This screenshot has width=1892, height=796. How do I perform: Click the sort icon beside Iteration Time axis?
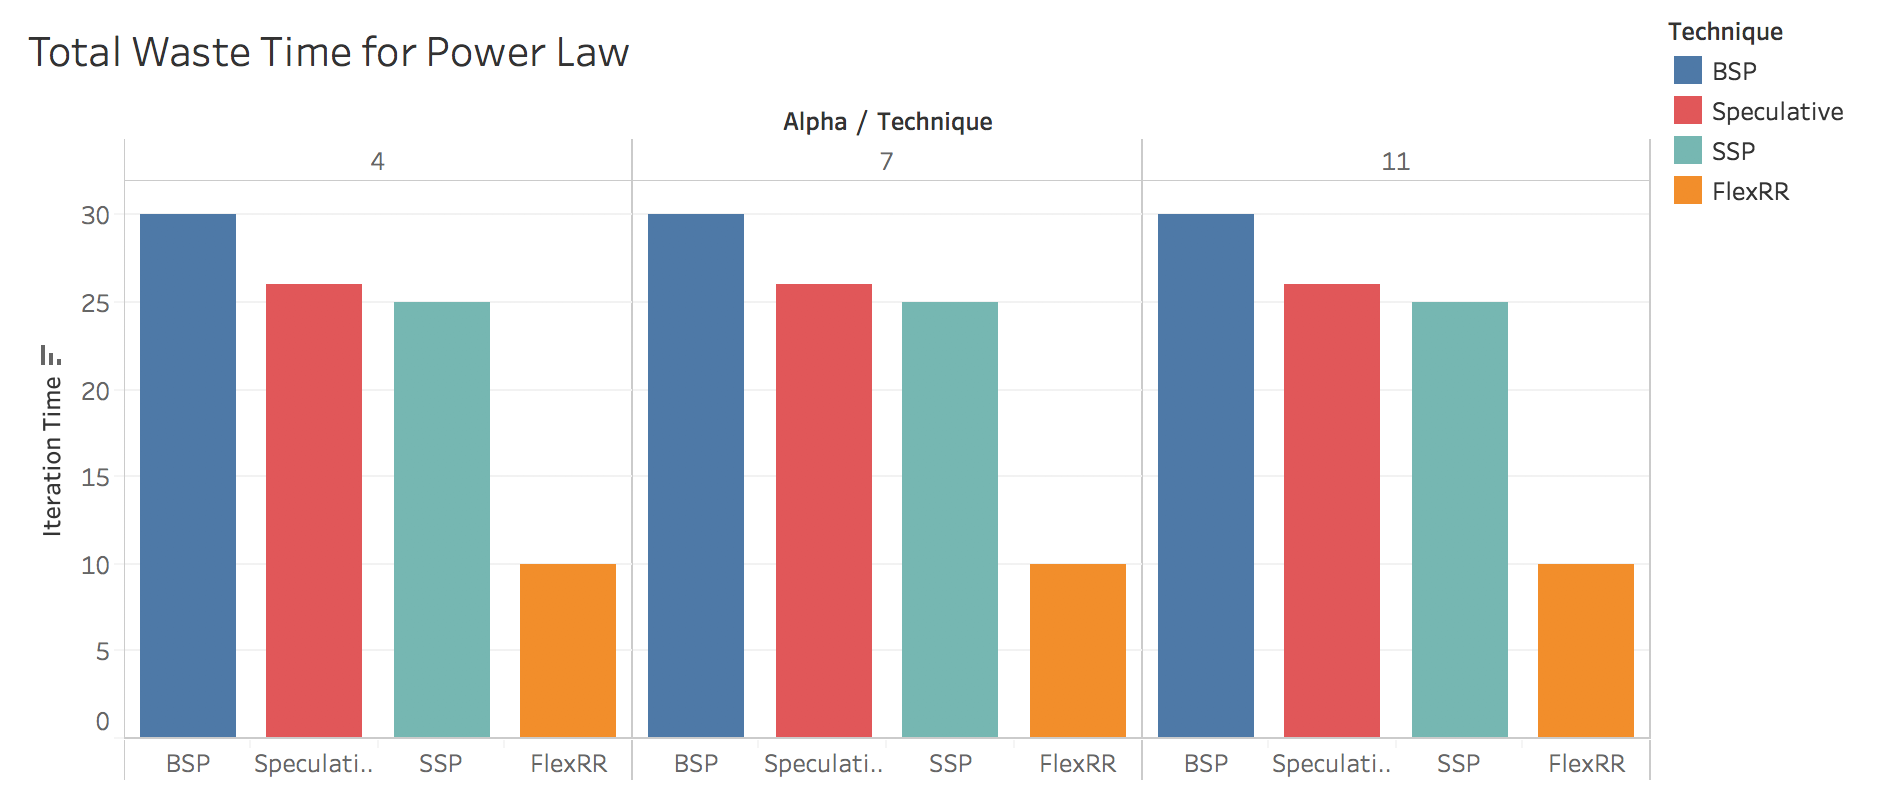tap(50, 355)
